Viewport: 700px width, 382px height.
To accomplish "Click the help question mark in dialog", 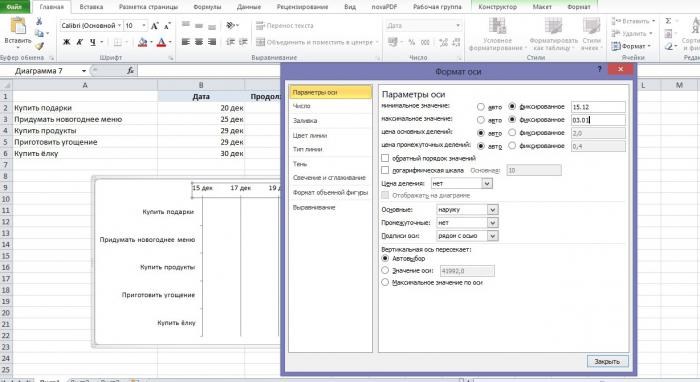I will 600,69.
